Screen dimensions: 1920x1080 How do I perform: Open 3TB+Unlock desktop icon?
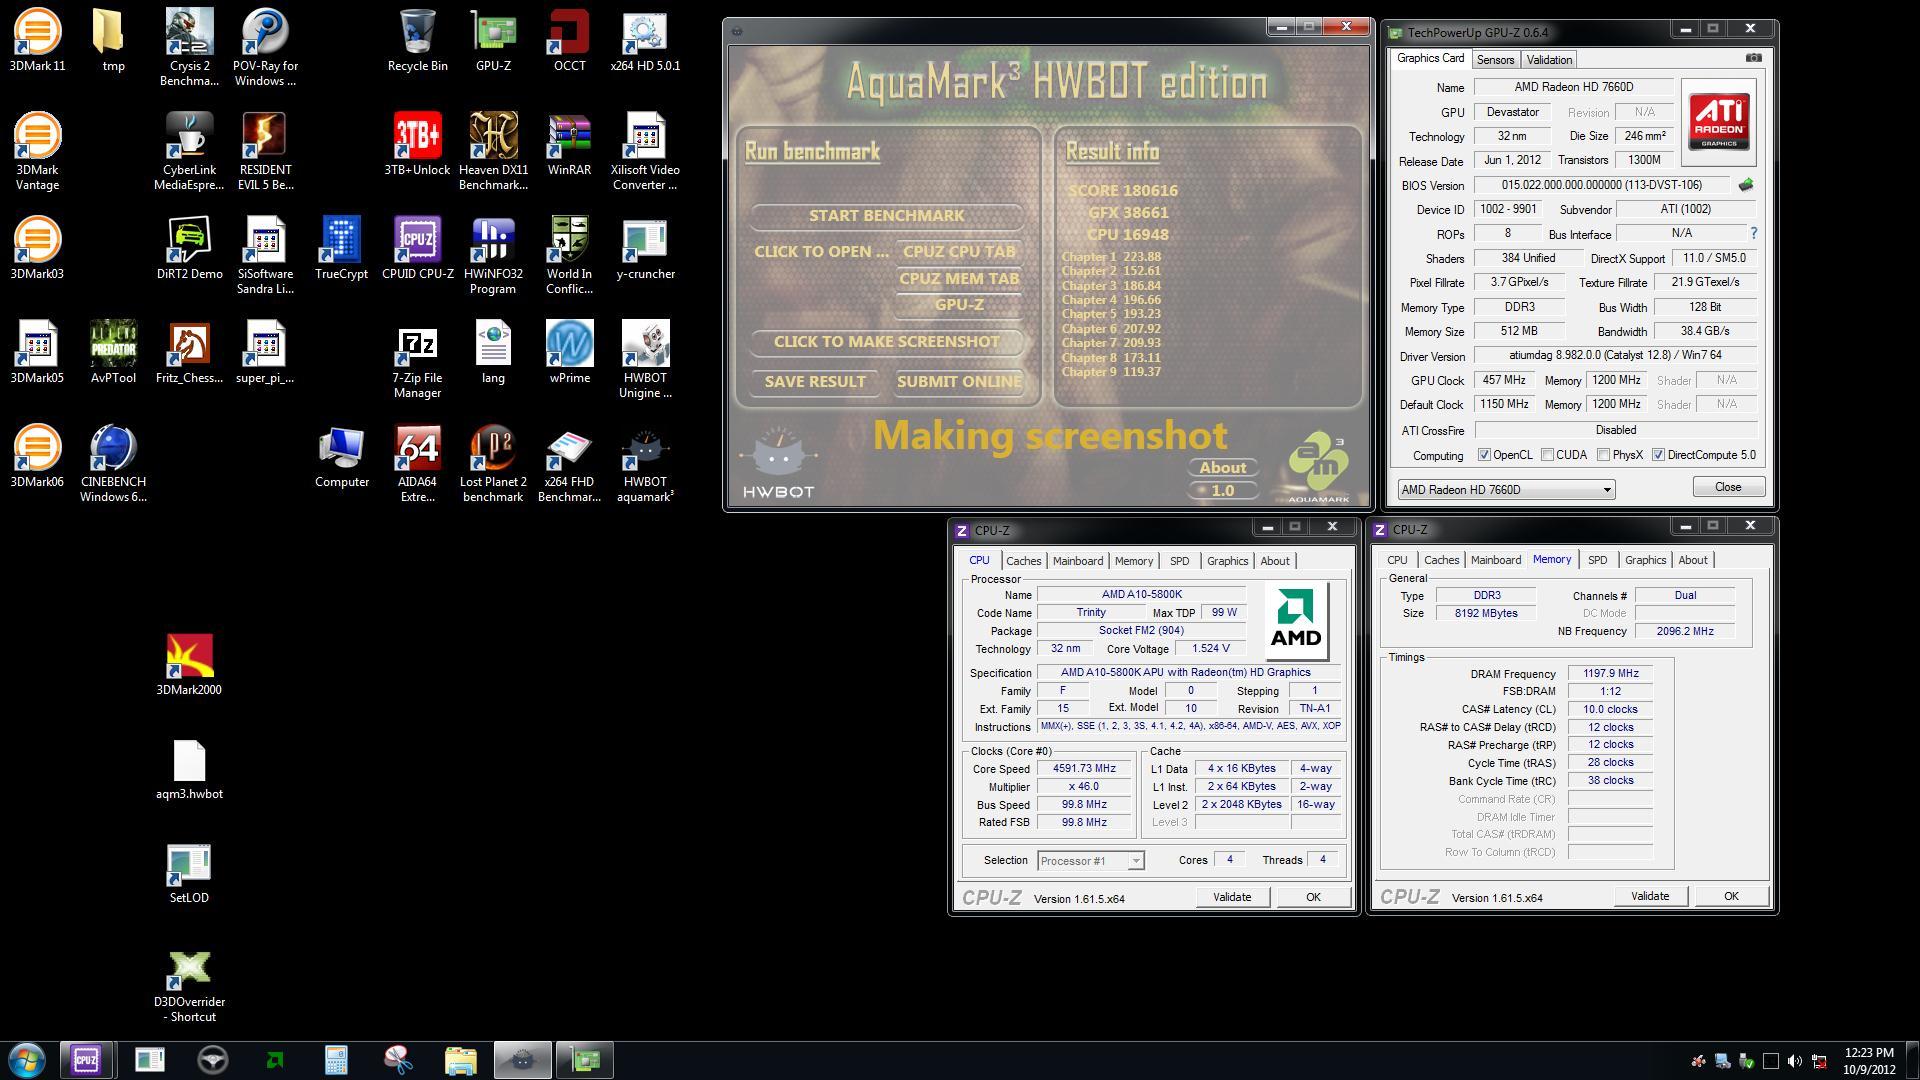[417, 145]
